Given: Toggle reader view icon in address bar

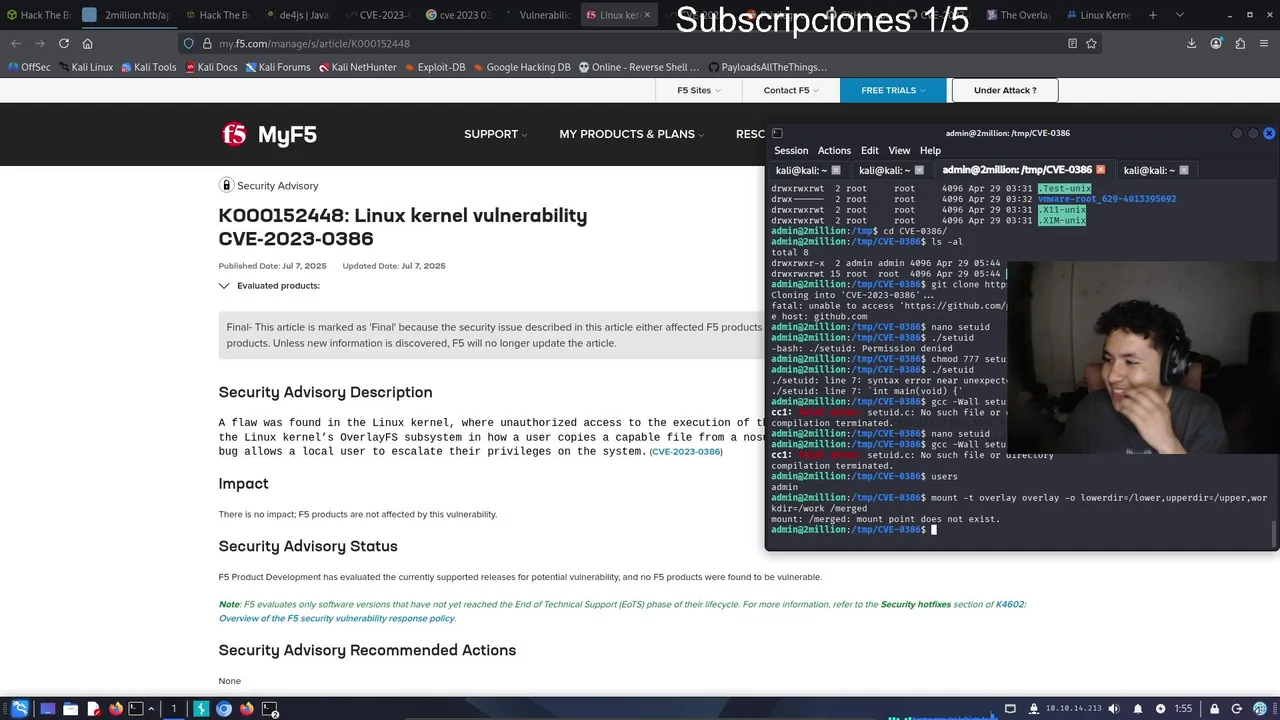Looking at the screenshot, I should click(x=1072, y=43).
